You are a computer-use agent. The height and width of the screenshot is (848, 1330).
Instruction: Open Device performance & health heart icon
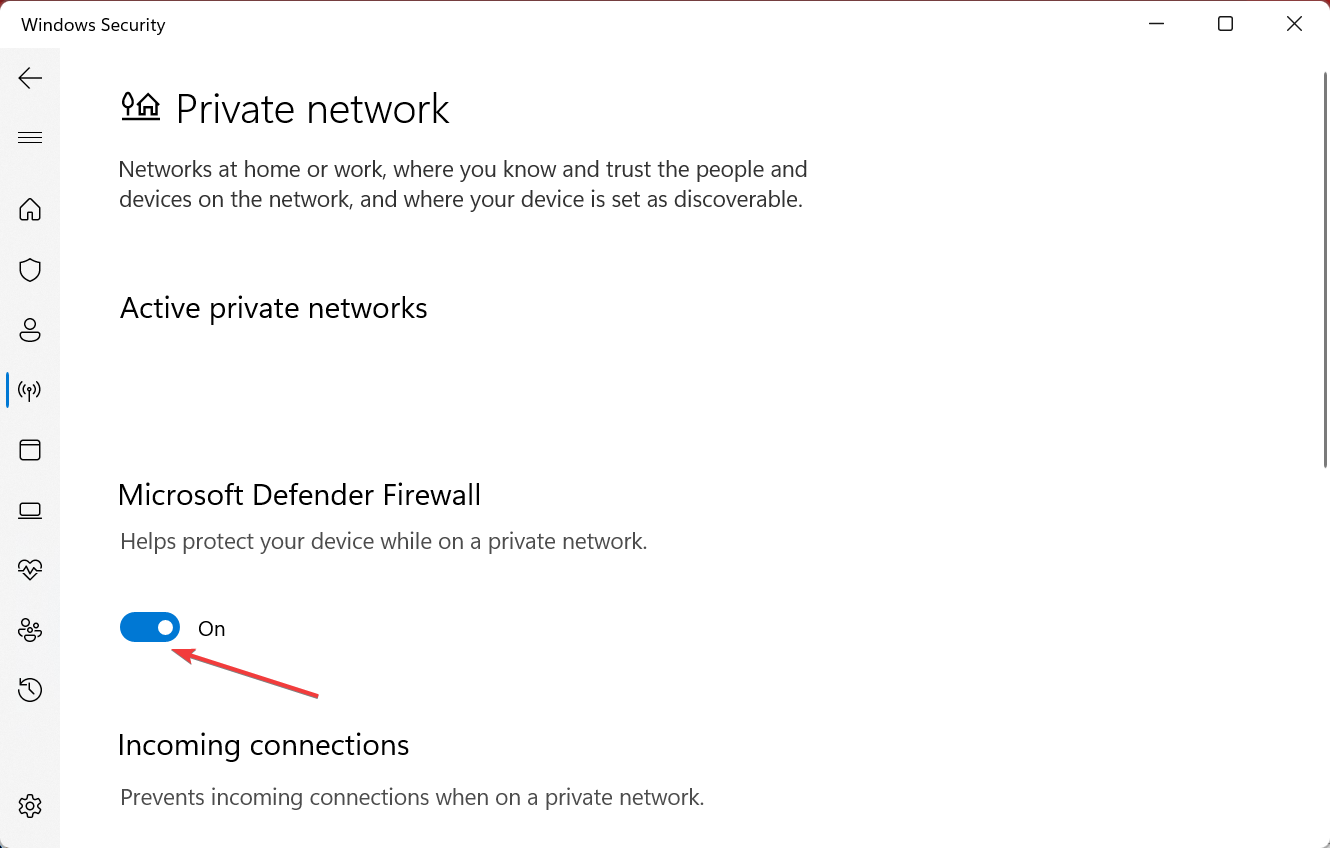30,569
